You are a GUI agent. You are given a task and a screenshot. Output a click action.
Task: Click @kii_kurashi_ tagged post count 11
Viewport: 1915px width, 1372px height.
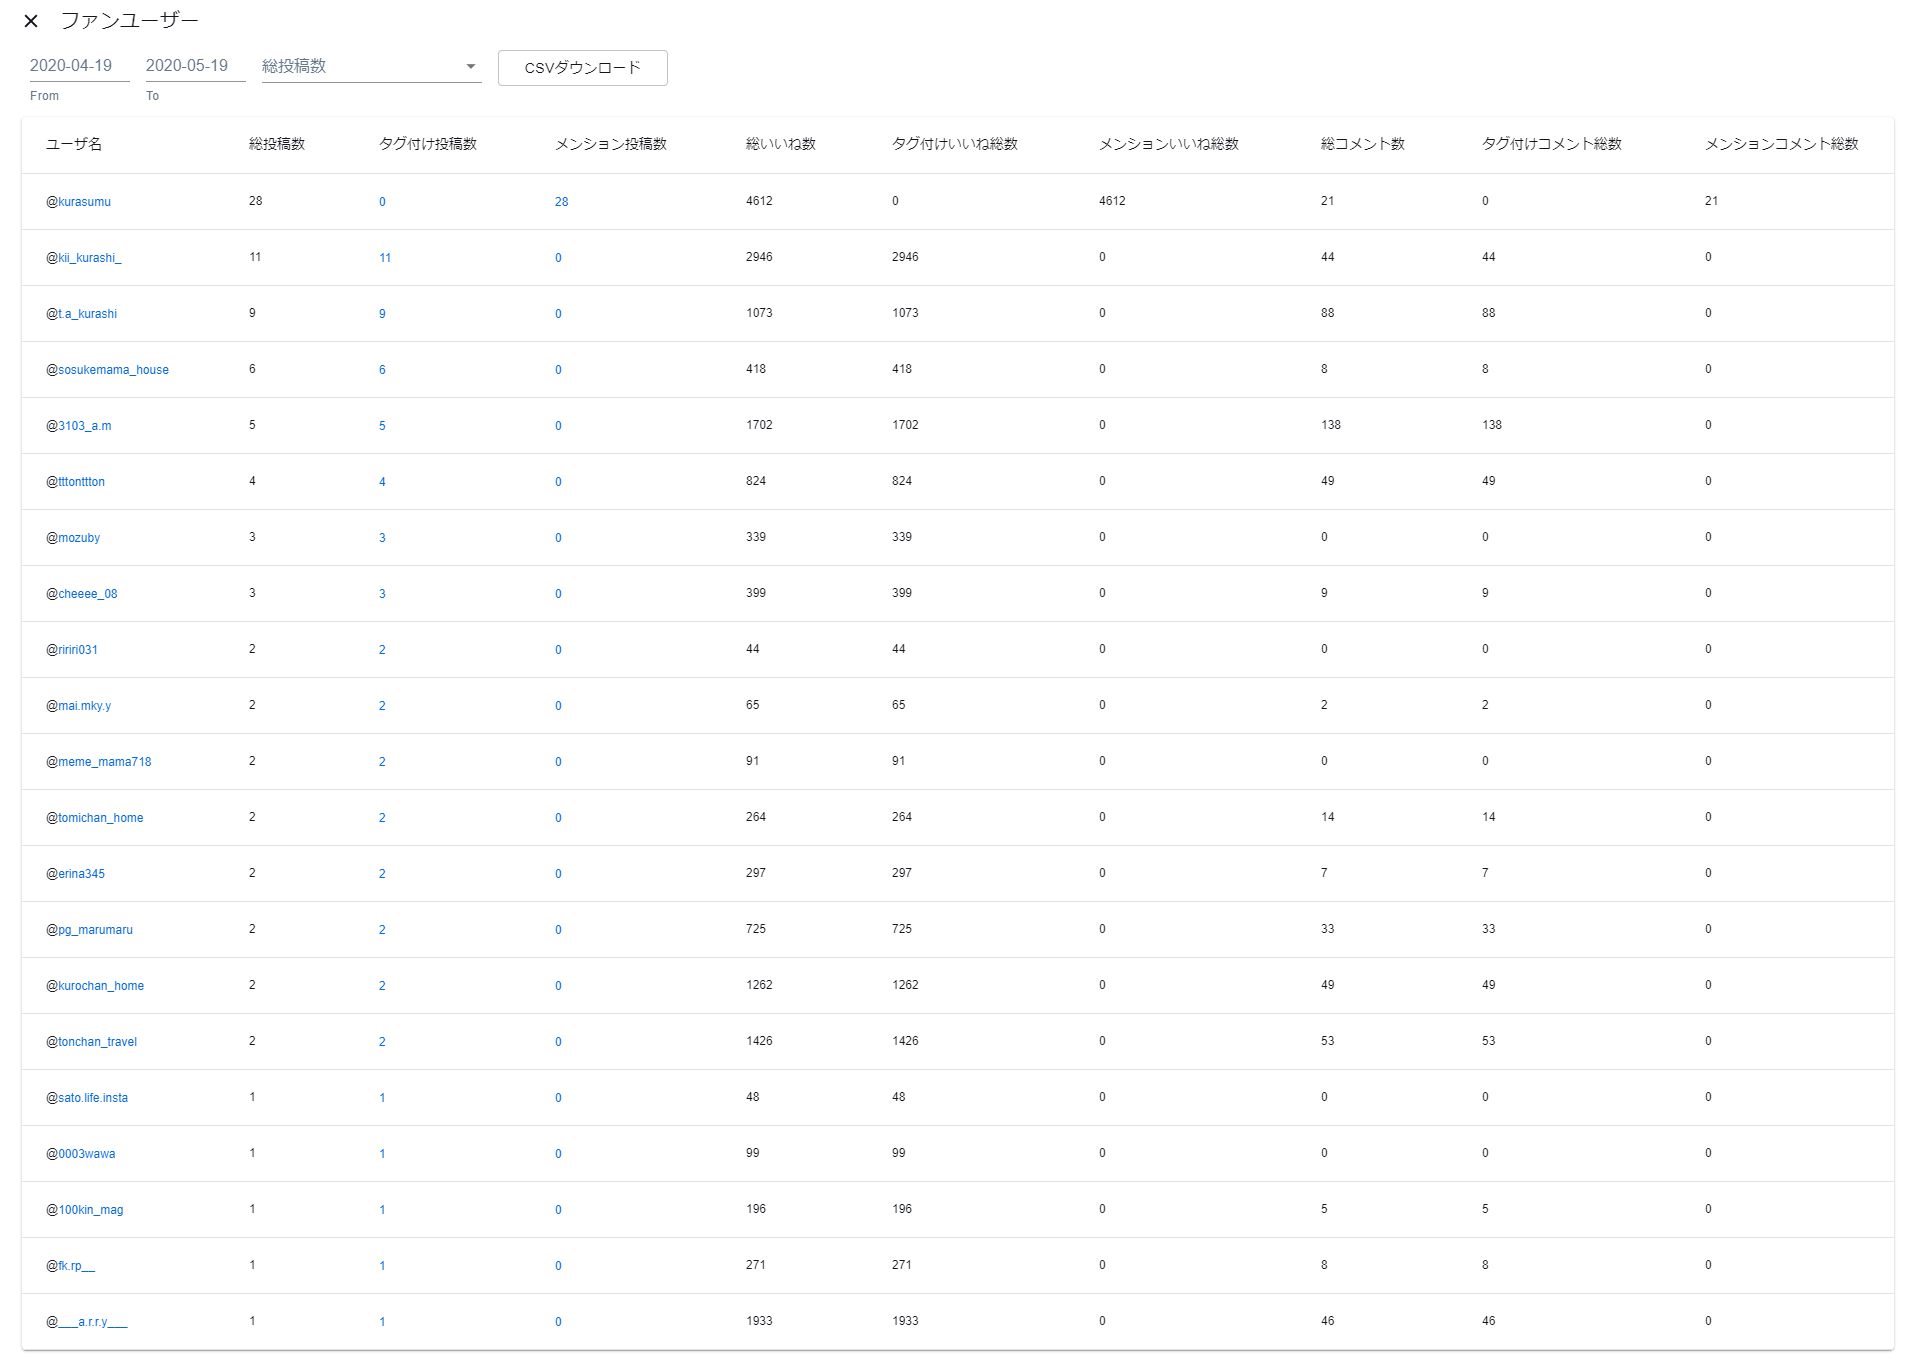point(385,258)
